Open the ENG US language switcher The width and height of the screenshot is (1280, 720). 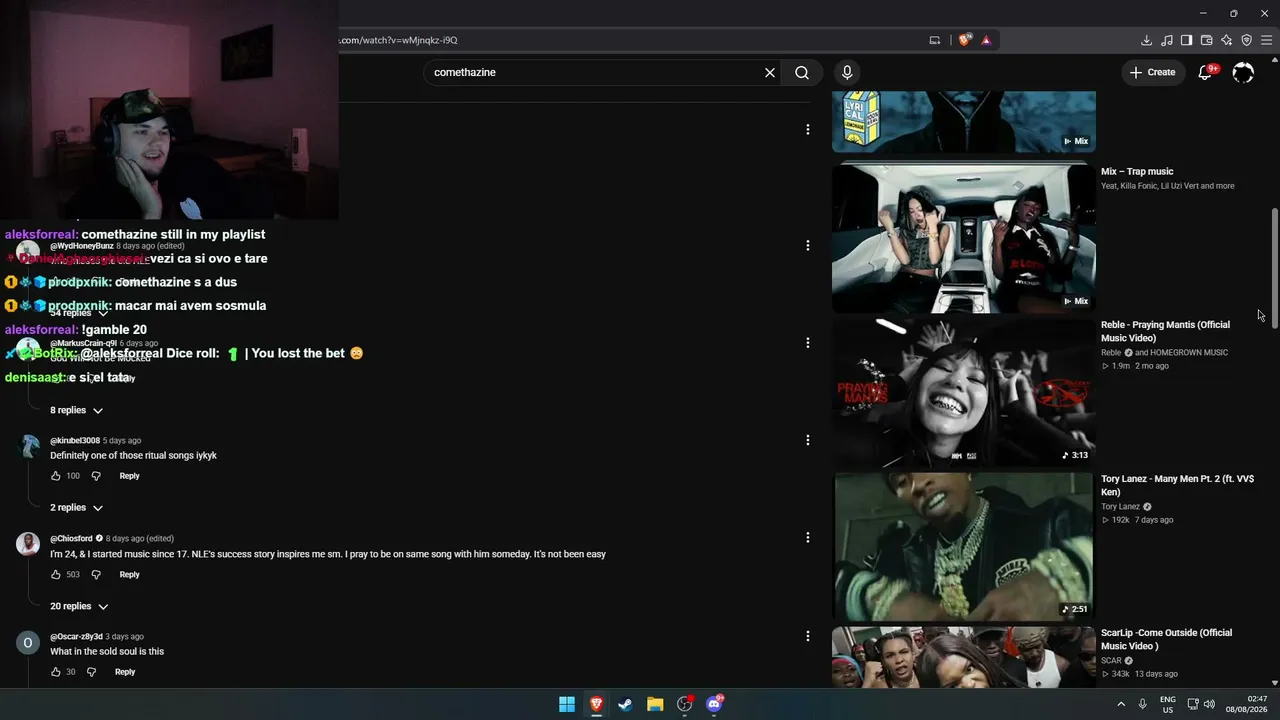(x=1168, y=704)
